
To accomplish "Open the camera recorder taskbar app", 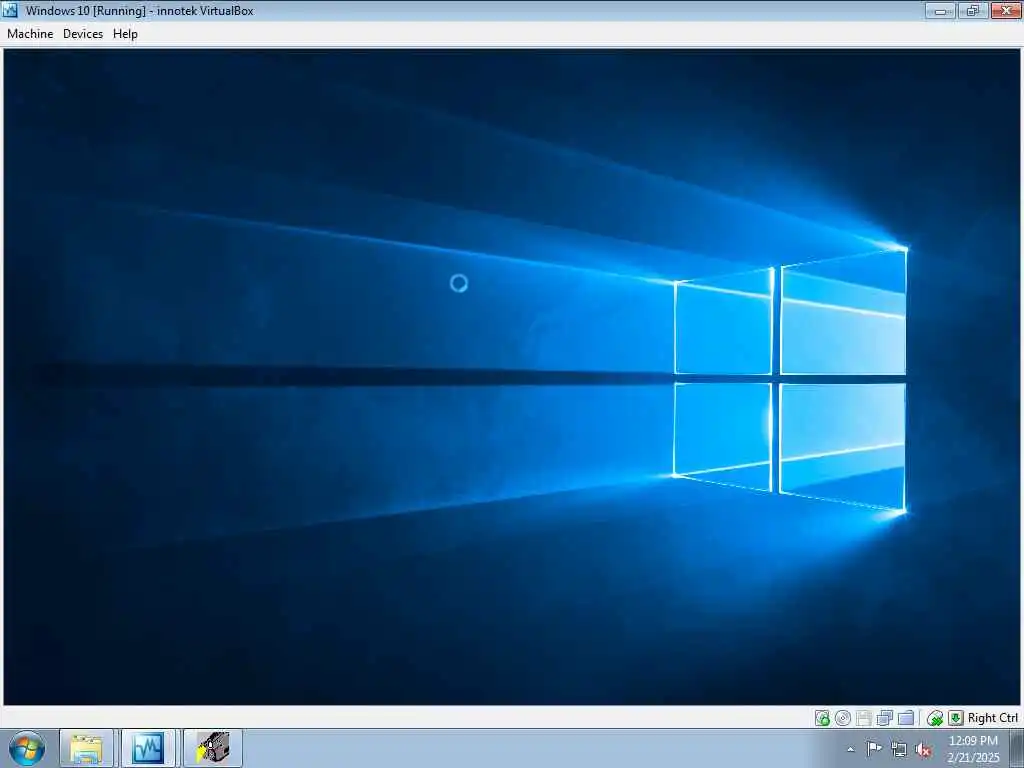I will click(212, 748).
